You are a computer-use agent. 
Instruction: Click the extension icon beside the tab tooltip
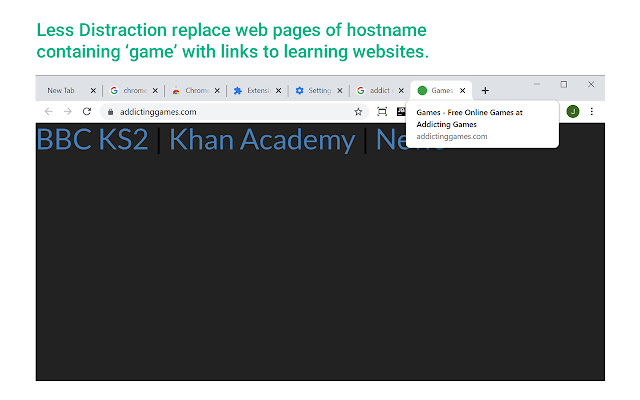(401, 111)
